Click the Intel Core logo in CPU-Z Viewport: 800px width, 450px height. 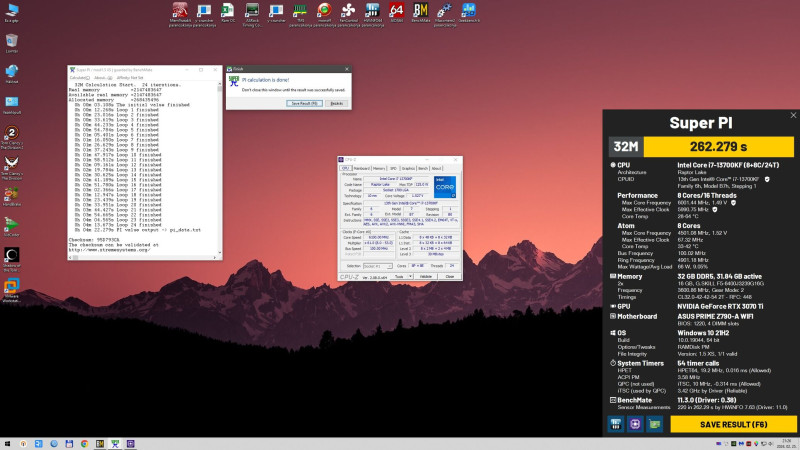[445, 187]
